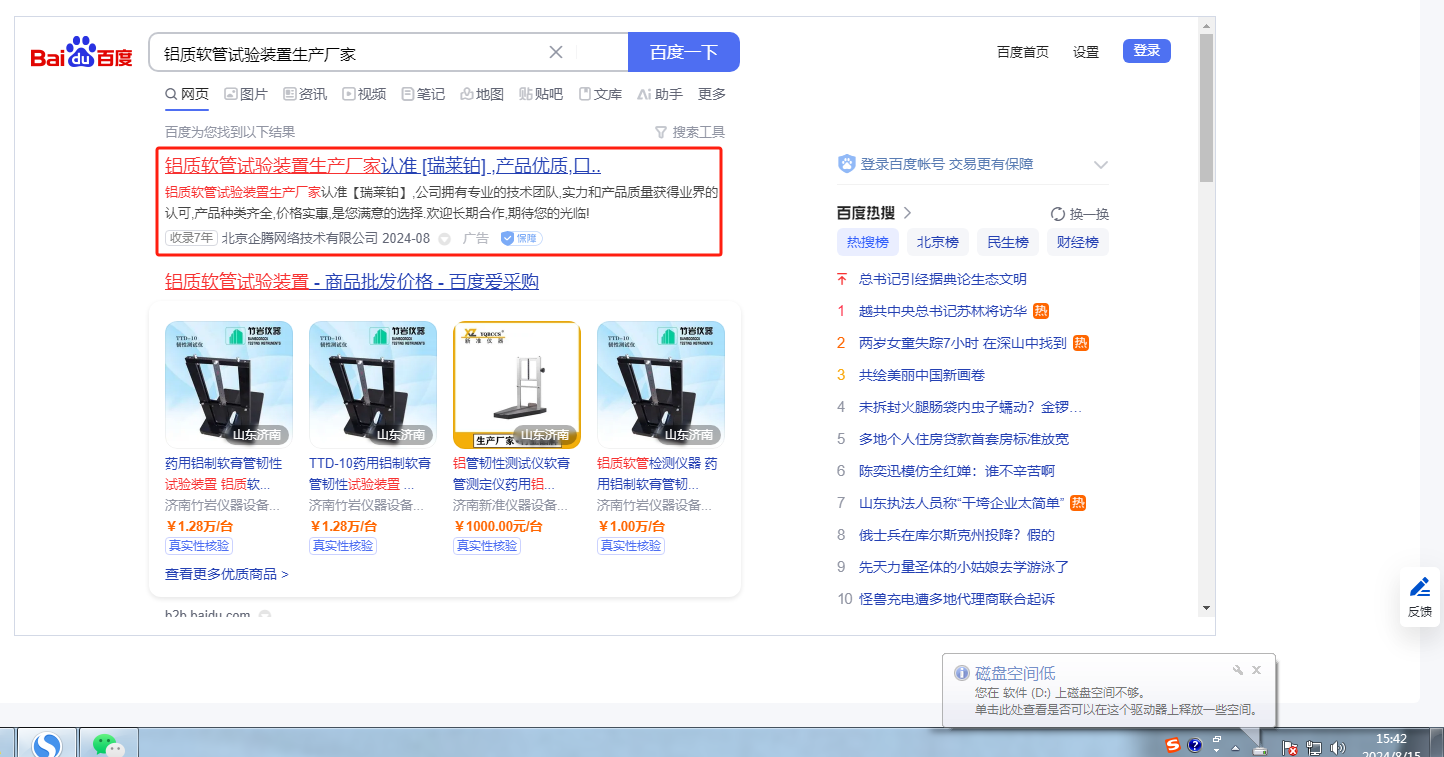Image resolution: width=1444 pixels, height=757 pixels.
Task: Expand the 登录百度帐号 panel chevron
Action: click(1101, 164)
